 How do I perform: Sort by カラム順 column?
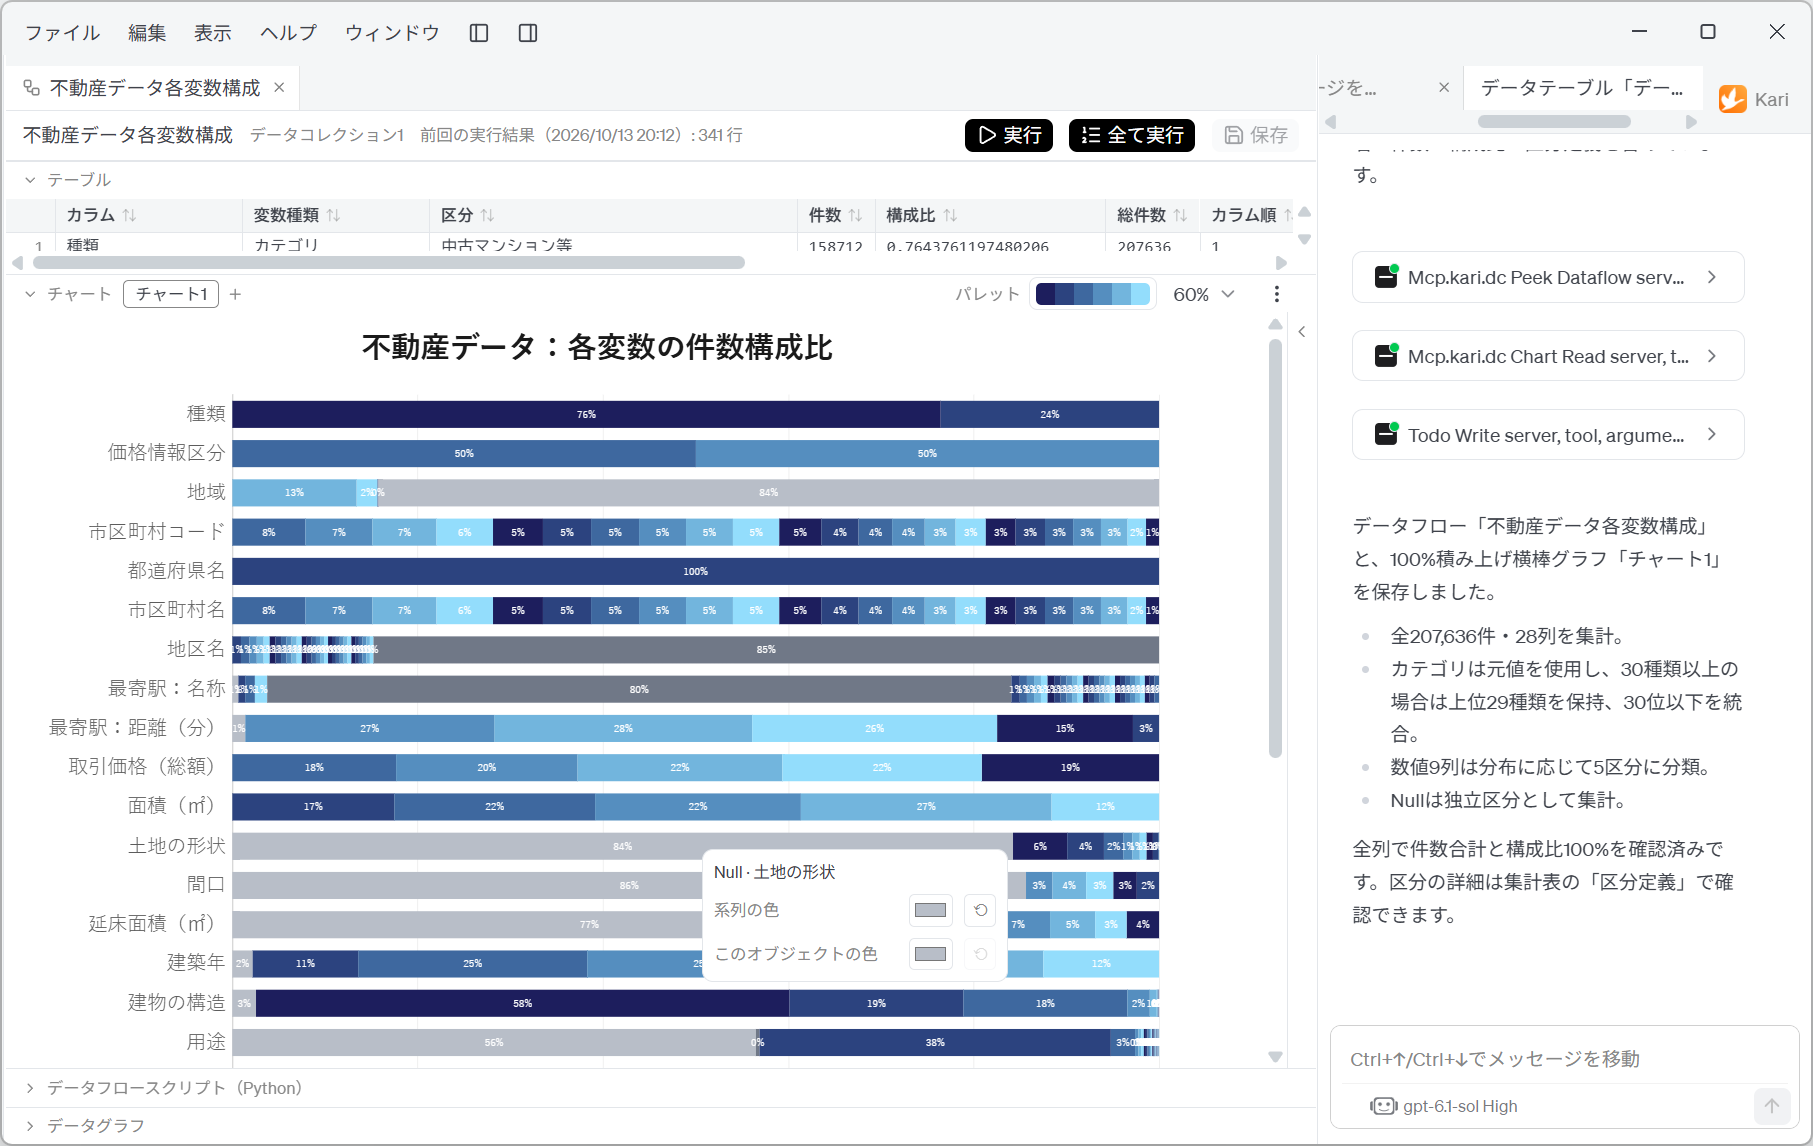(1288, 215)
